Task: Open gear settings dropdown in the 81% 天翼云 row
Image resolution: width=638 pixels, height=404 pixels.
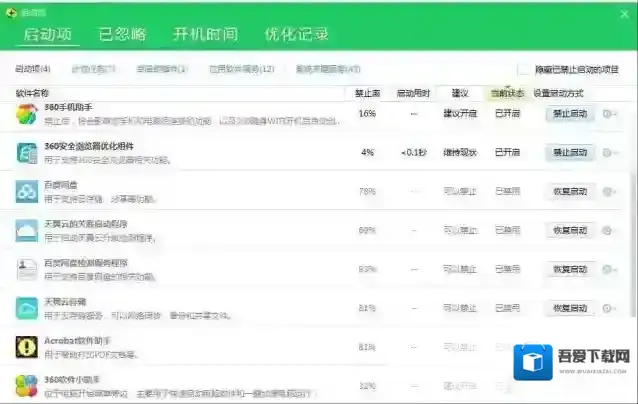Action: (x=609, y=308)
